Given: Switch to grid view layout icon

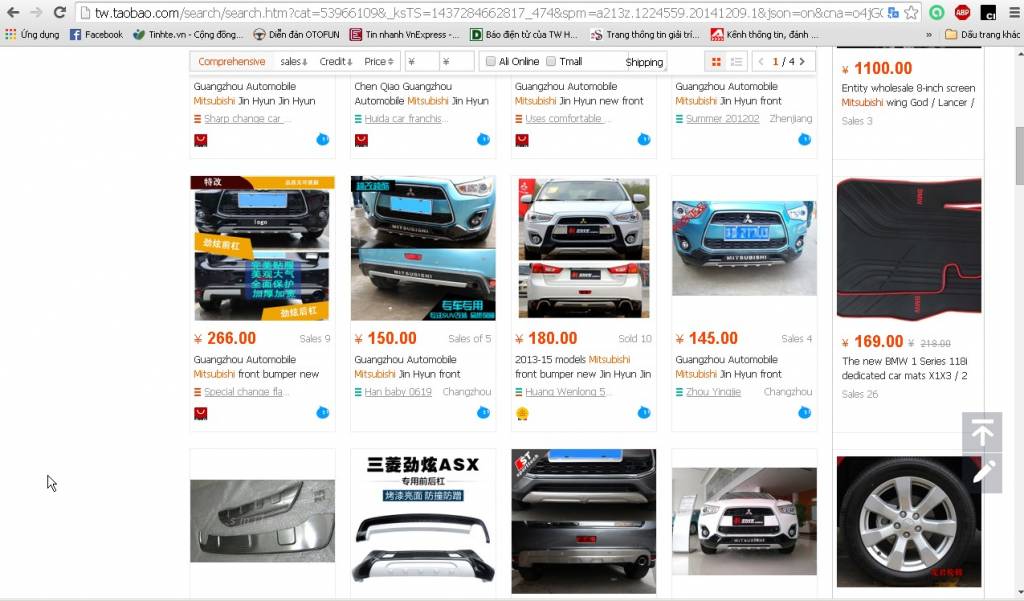Looking at the screenshot, I should click(x=716, y=61).
